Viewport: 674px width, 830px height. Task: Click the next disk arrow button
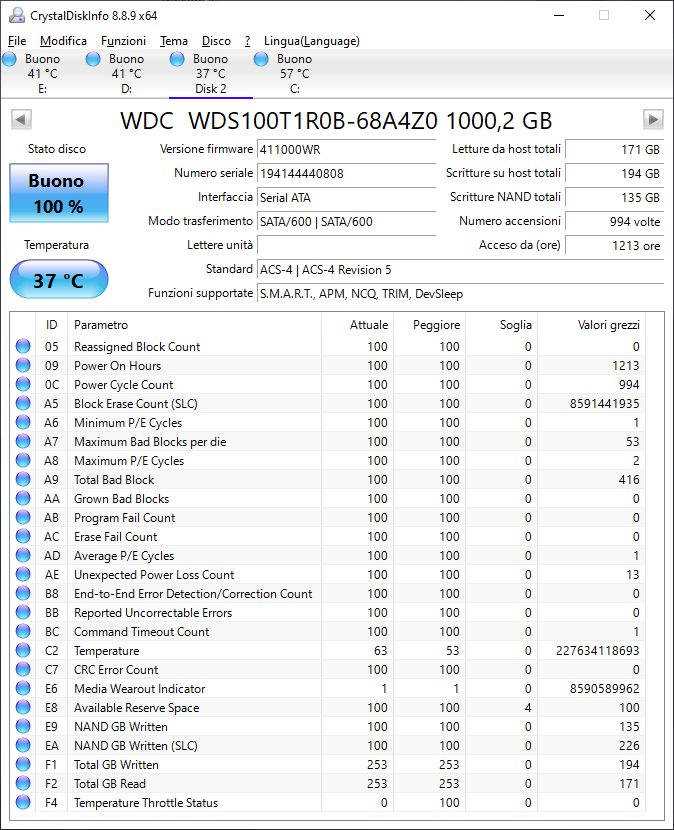click(x=653, y=120)
